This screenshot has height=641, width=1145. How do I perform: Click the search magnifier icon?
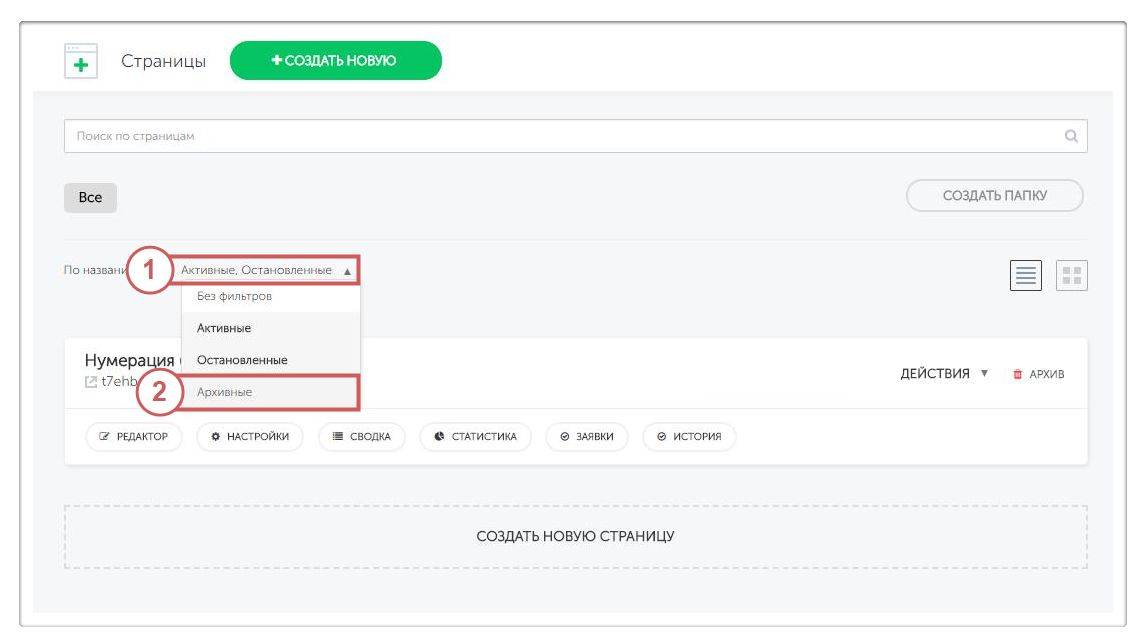click(x=1071, y=137)
